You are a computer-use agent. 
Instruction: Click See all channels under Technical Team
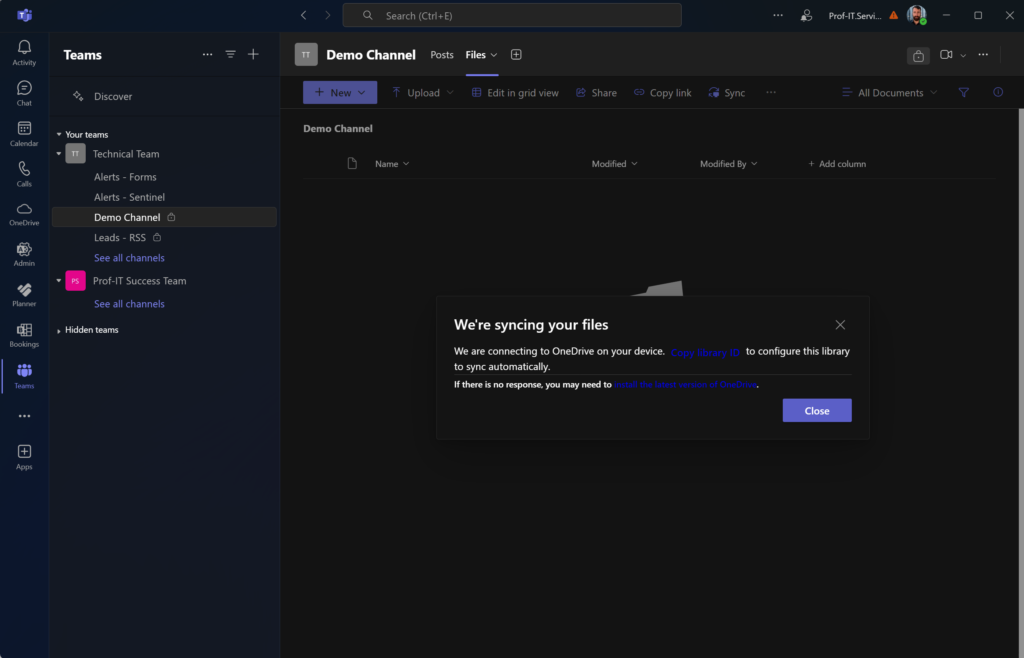coord(129,258)
